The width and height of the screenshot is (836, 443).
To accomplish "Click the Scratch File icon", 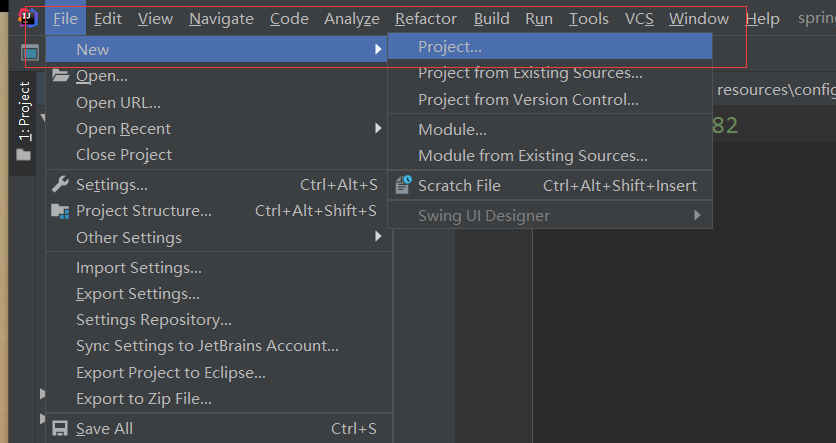I will pyautogui.click(x=403, y=185).
